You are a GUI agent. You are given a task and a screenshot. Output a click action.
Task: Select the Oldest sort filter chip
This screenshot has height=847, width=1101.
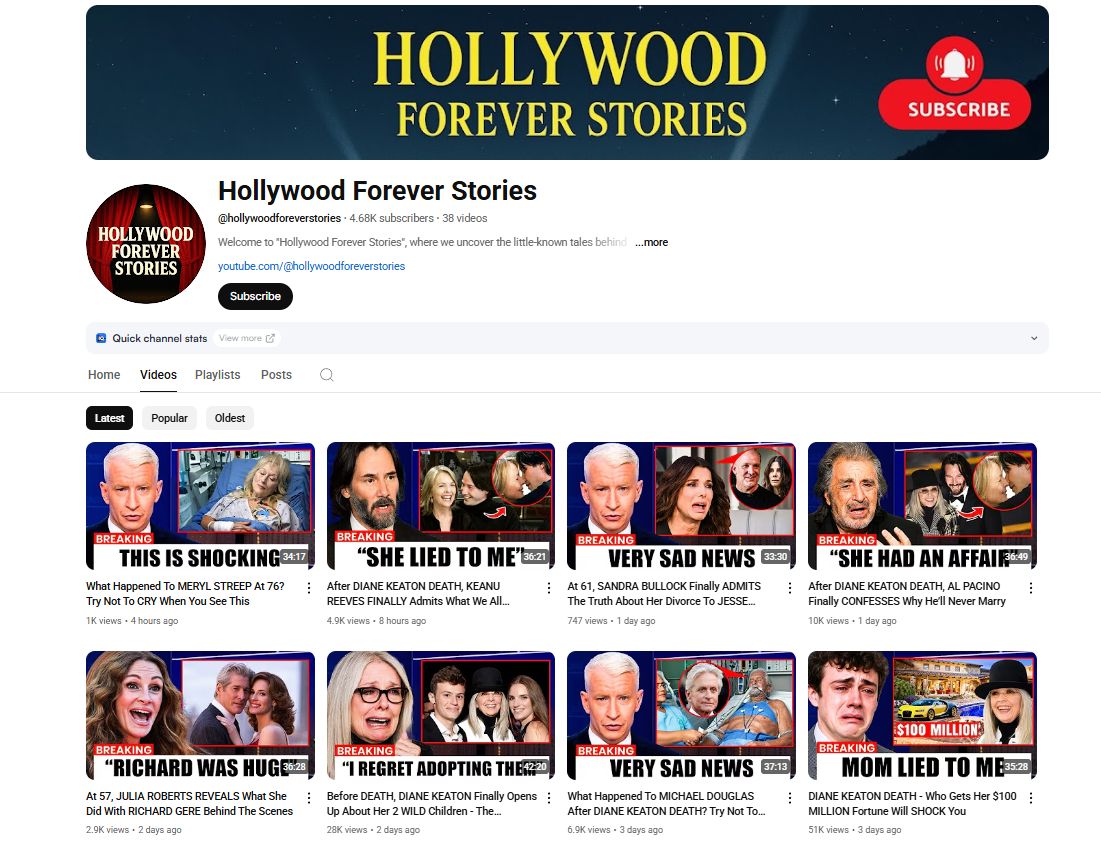pos(230,418)
